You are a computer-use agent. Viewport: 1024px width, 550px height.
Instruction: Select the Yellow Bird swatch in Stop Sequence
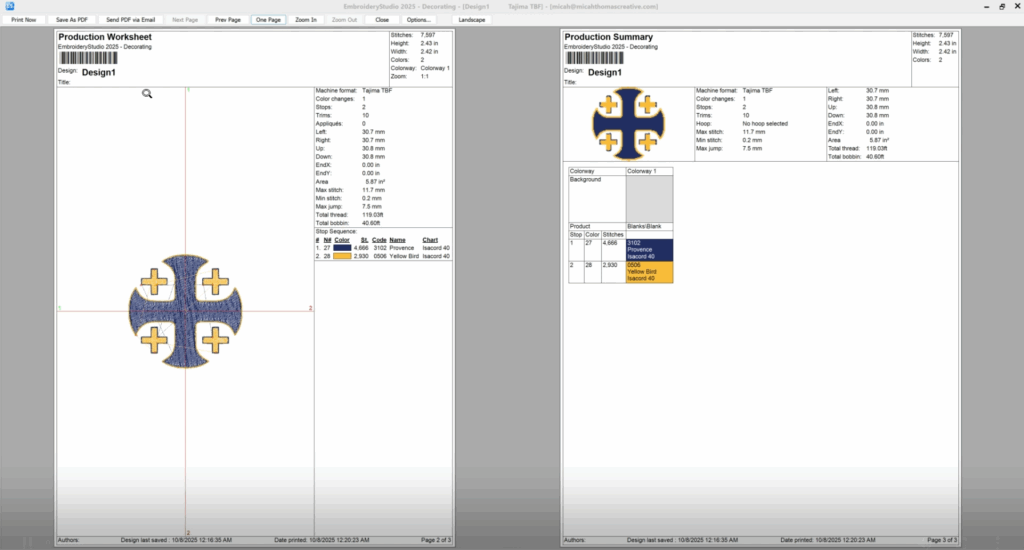pyautogui.click(x=342, y=256)
